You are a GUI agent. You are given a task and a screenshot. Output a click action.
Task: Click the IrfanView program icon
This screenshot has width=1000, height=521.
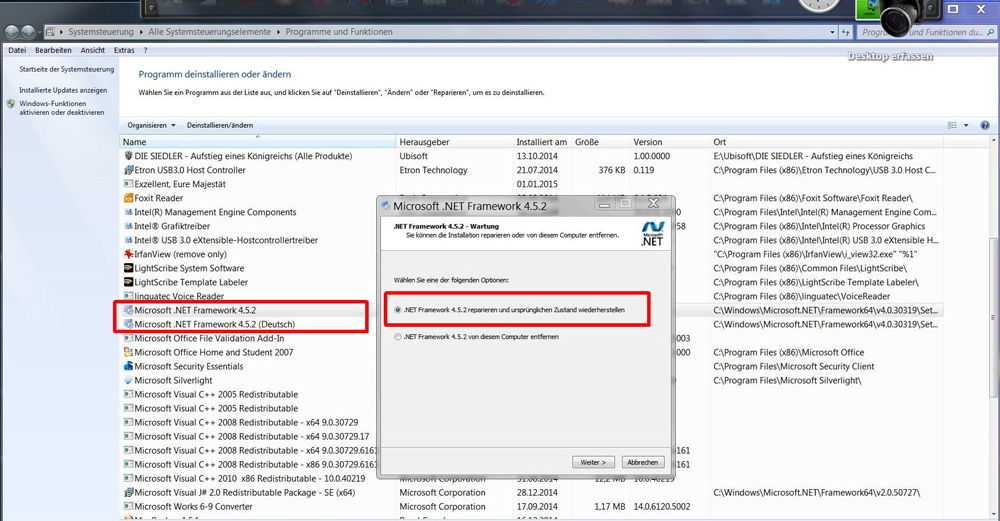coord(128,255)
